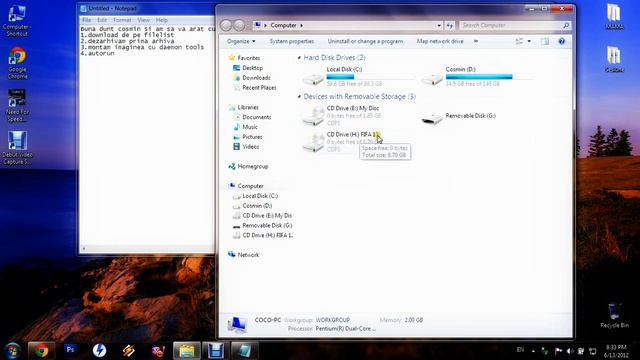The image size is (640, 360).
Task: Select Favorites in navigation pane
Action: [x=249, y=58]
